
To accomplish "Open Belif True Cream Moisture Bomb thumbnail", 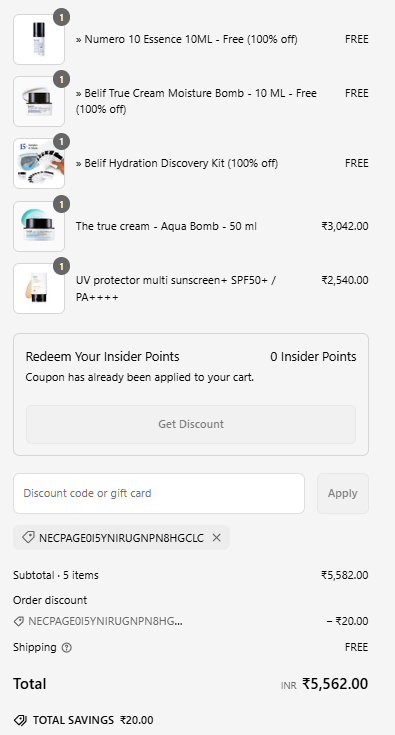I will [x=39, y=101].
